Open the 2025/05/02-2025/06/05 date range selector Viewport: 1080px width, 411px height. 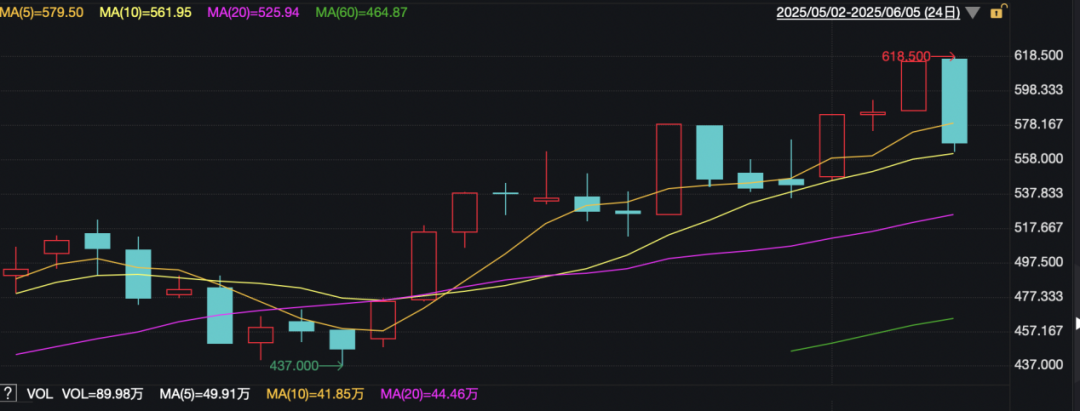tap(868, 12)
